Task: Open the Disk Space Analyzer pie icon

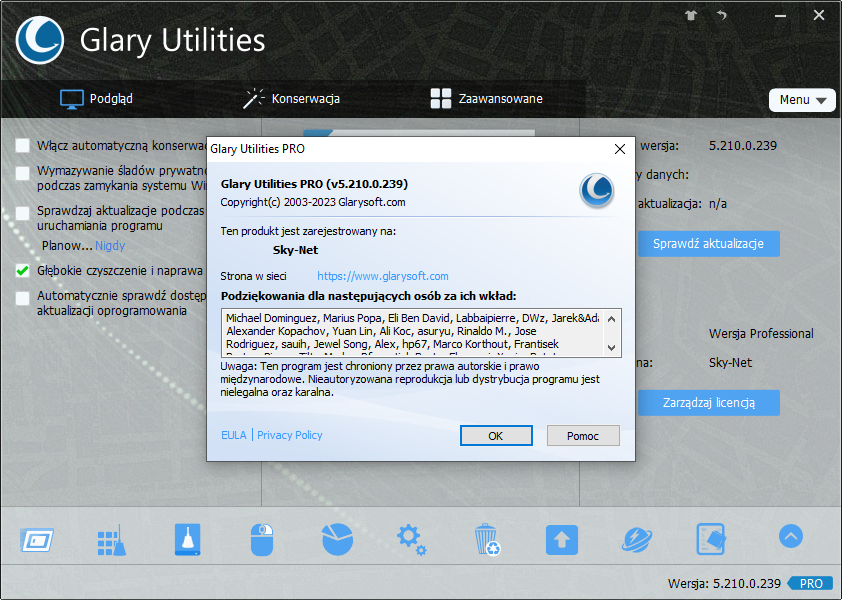Action: (x=337, y=539)
